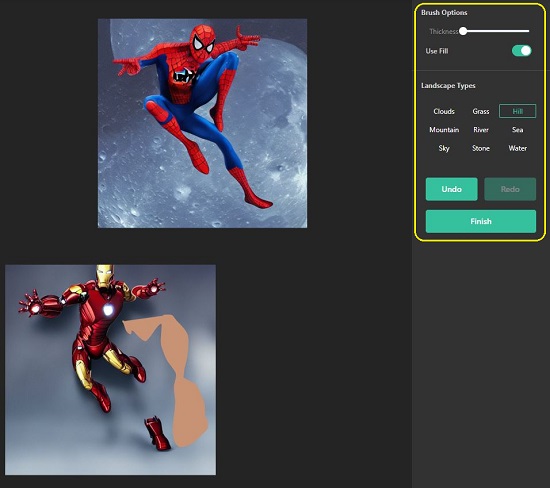Finish the landscape drawing
The width and height of the screenshot is (550, 488).
pos(481,221)
